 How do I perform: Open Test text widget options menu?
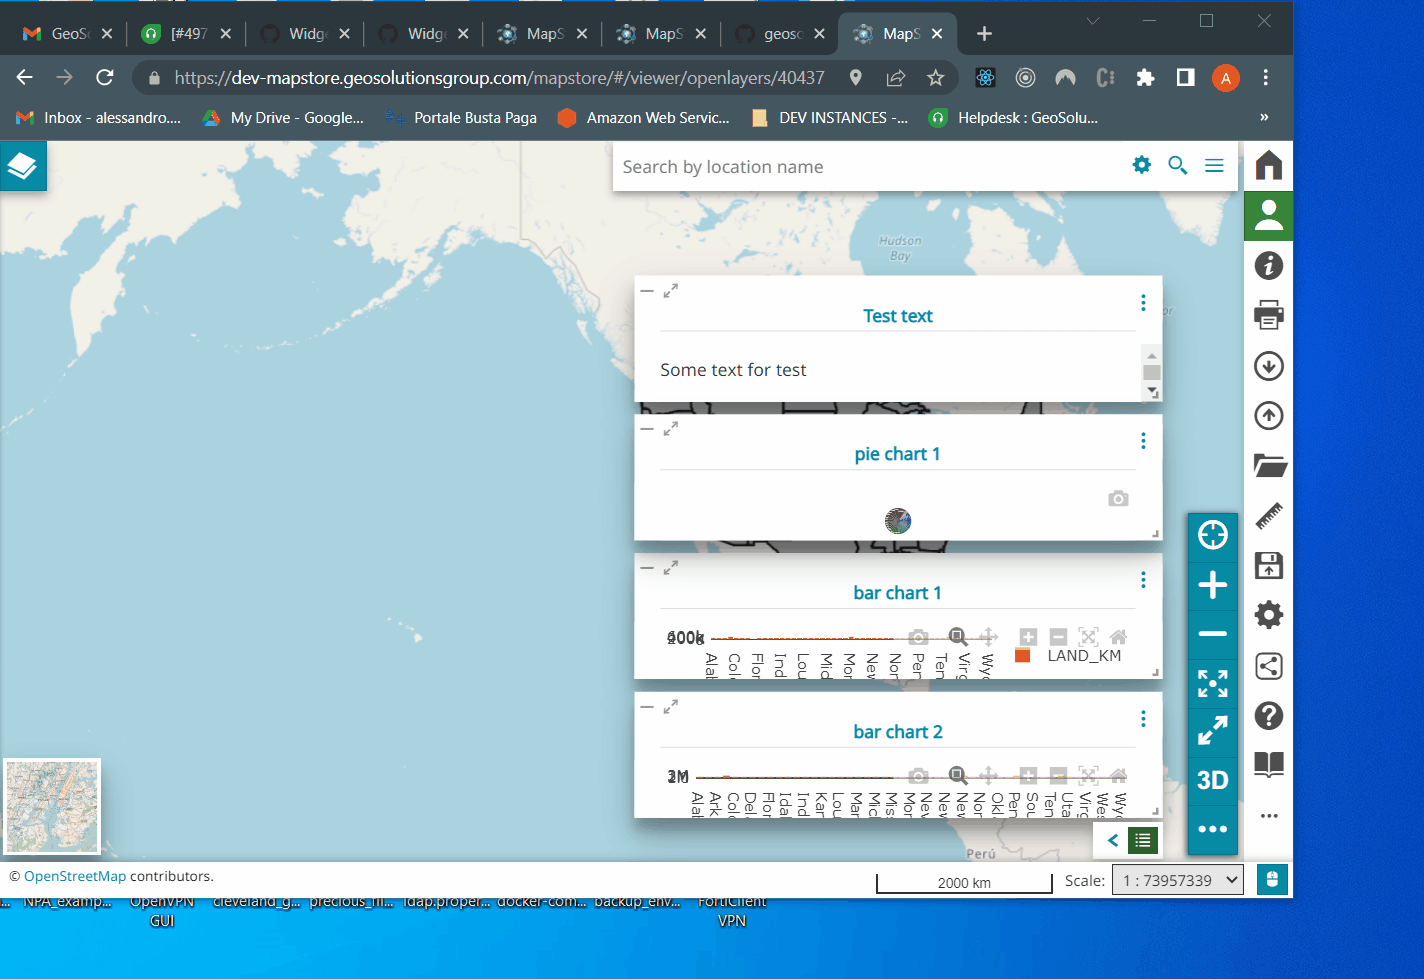1143,303
